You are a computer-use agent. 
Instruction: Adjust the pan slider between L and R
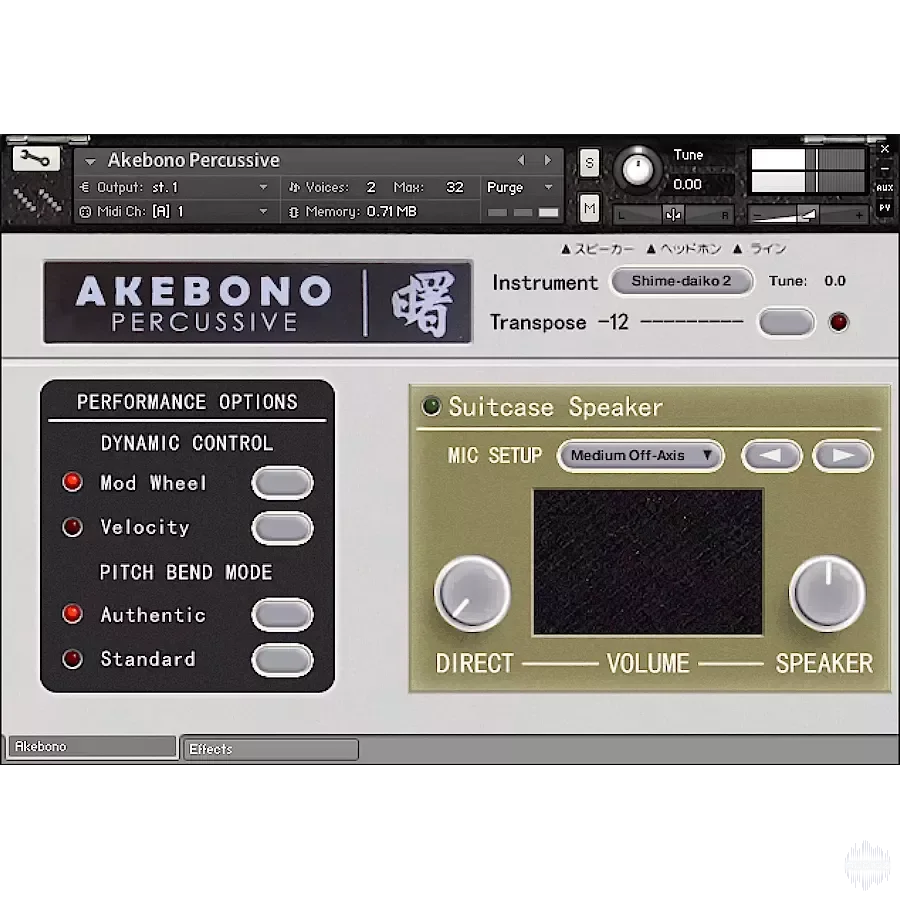tap(674, 215)
